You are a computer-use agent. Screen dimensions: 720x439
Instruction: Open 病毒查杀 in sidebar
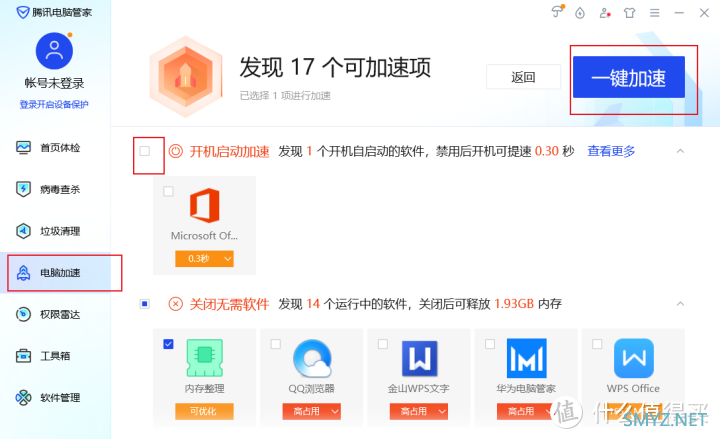(56, 189)
